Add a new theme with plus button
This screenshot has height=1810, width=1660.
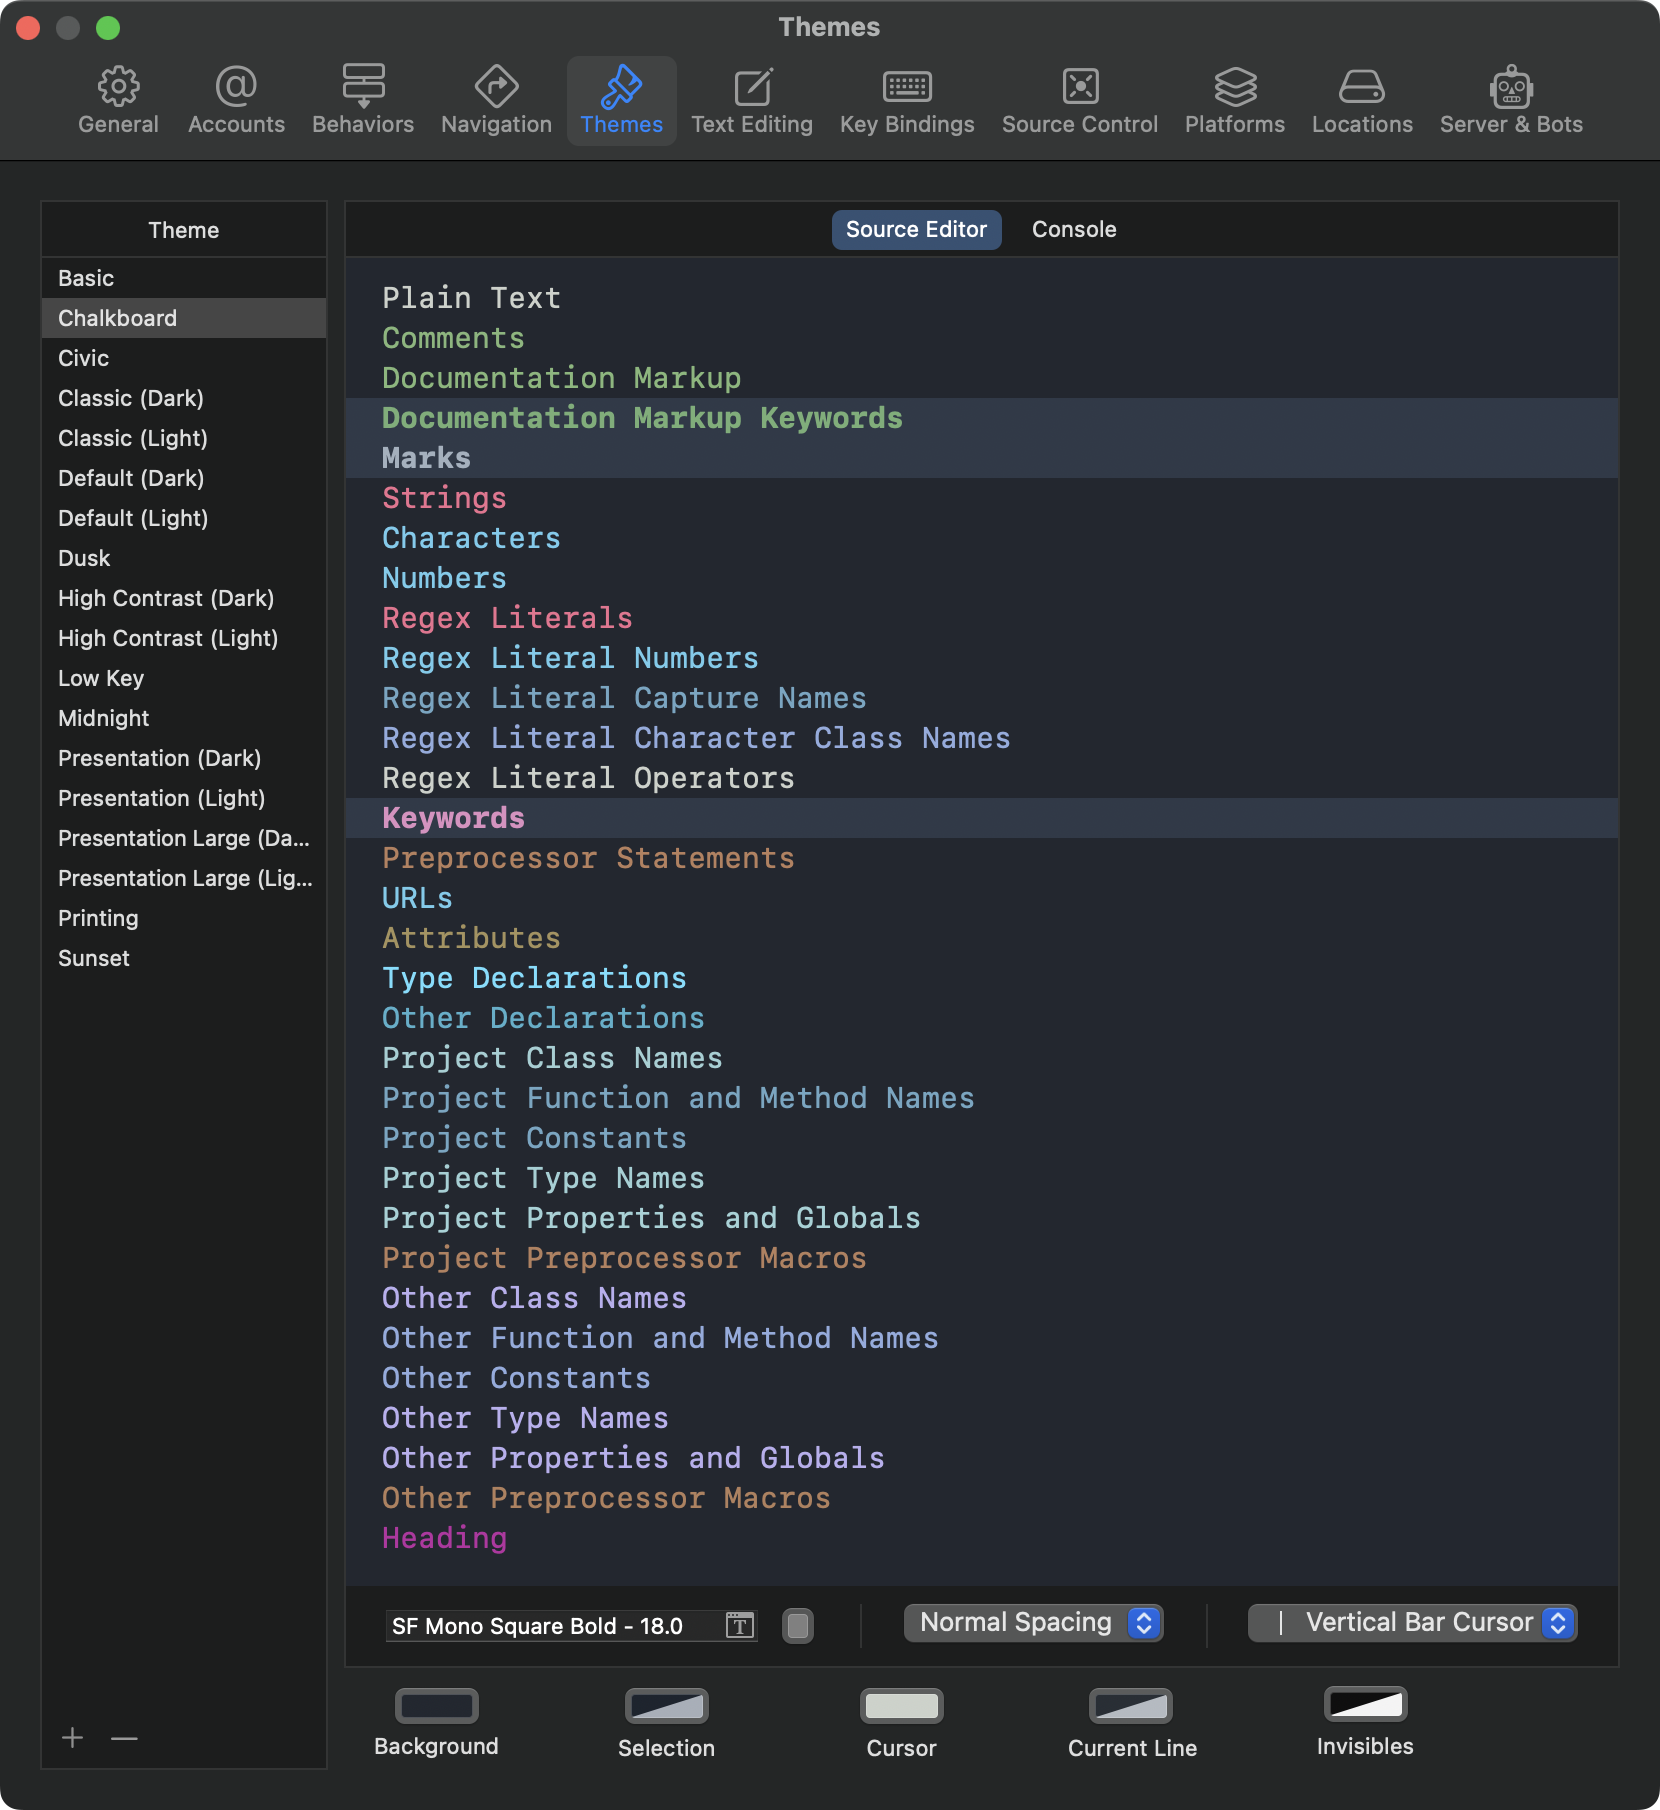click(72, 1738)
